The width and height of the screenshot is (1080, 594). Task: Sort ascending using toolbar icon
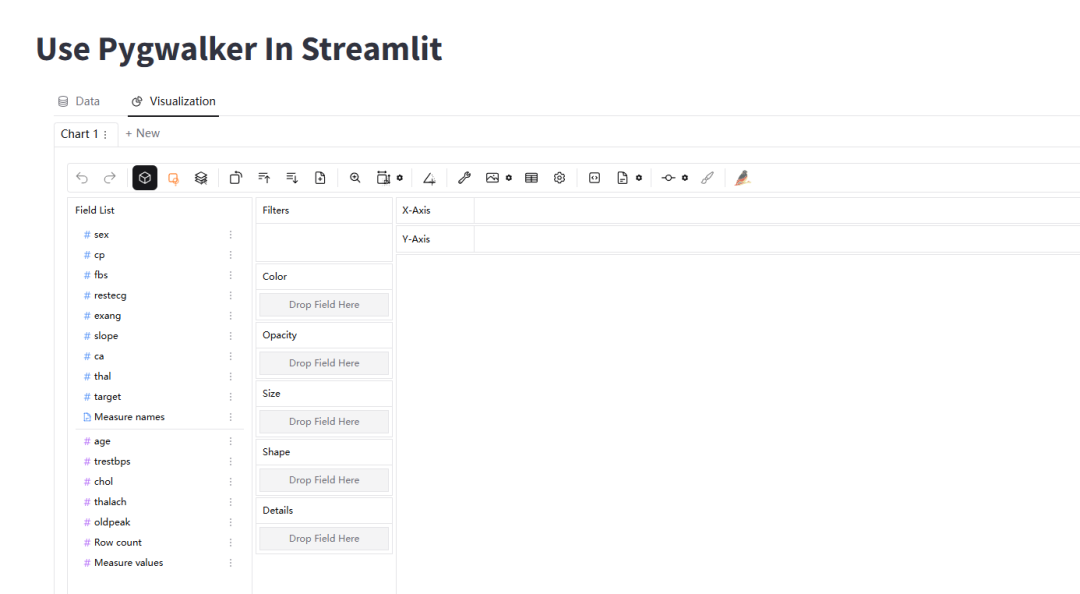(x=264, y=178)
